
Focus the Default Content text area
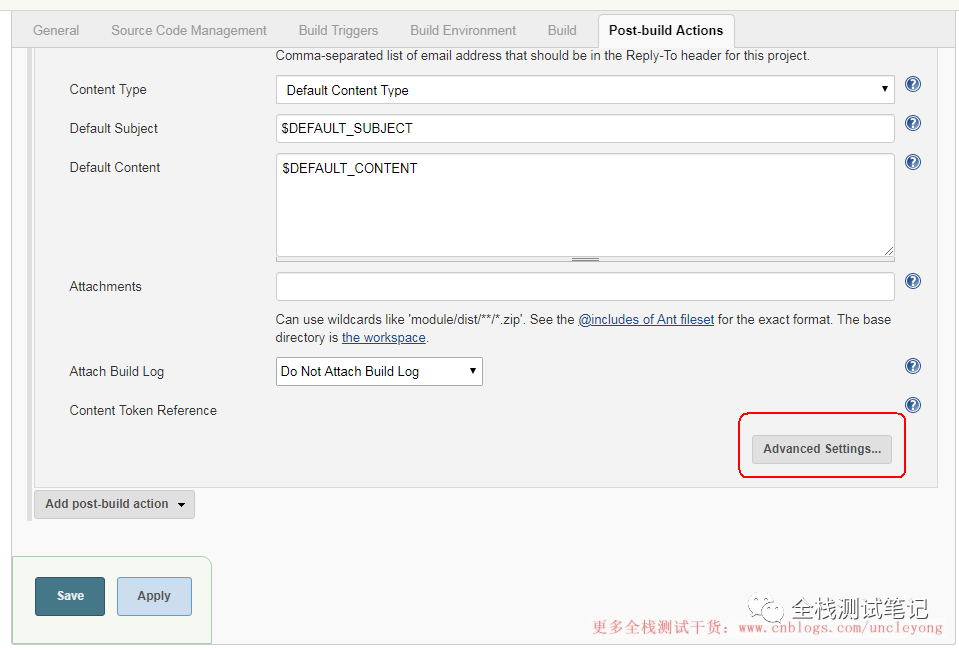pos(585,205)
